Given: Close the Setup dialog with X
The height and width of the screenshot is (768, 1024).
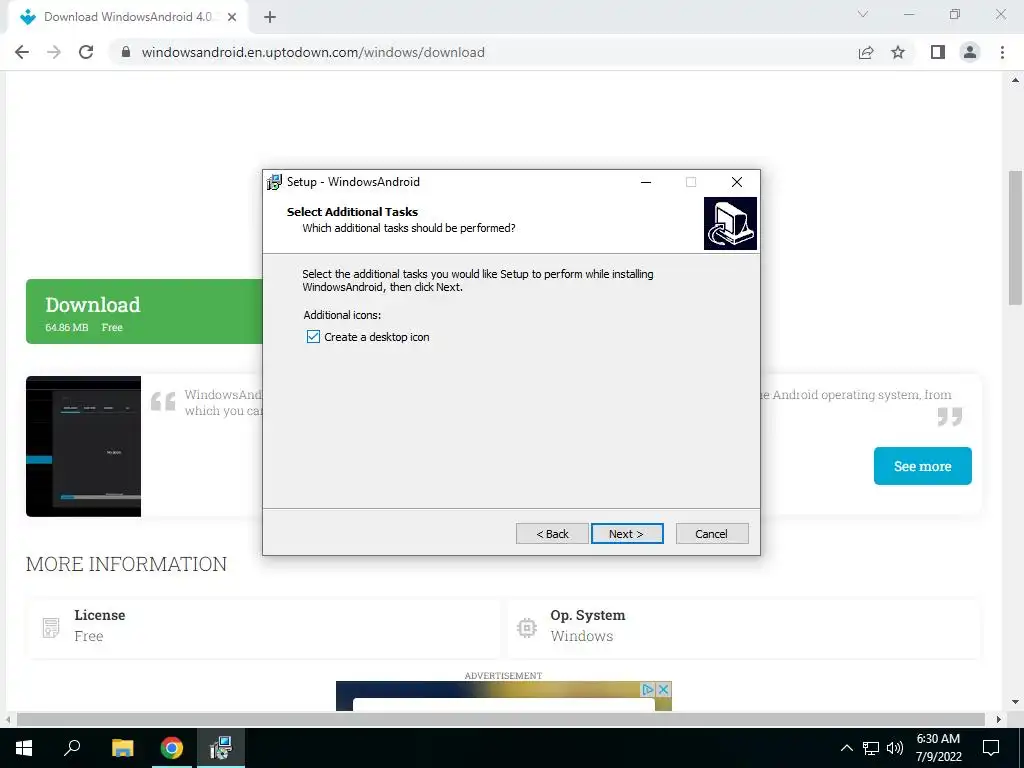Looking at the screenshot, I should 737,182.
